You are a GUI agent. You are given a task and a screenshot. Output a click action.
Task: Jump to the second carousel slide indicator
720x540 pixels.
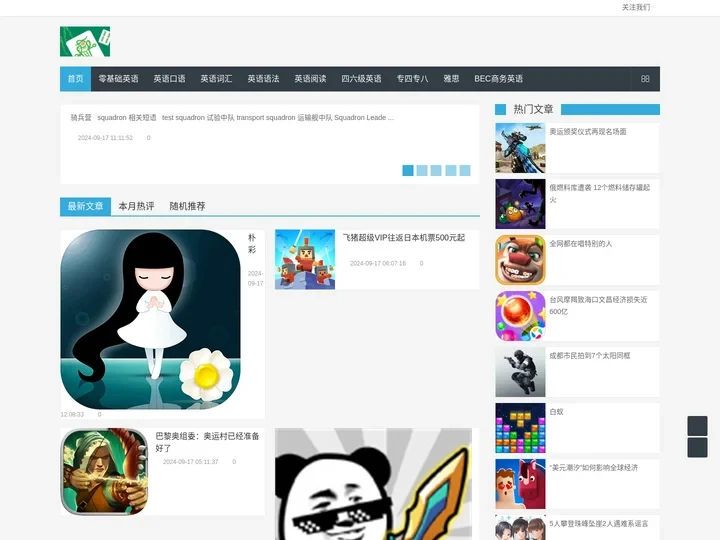[x=422, y=170]
